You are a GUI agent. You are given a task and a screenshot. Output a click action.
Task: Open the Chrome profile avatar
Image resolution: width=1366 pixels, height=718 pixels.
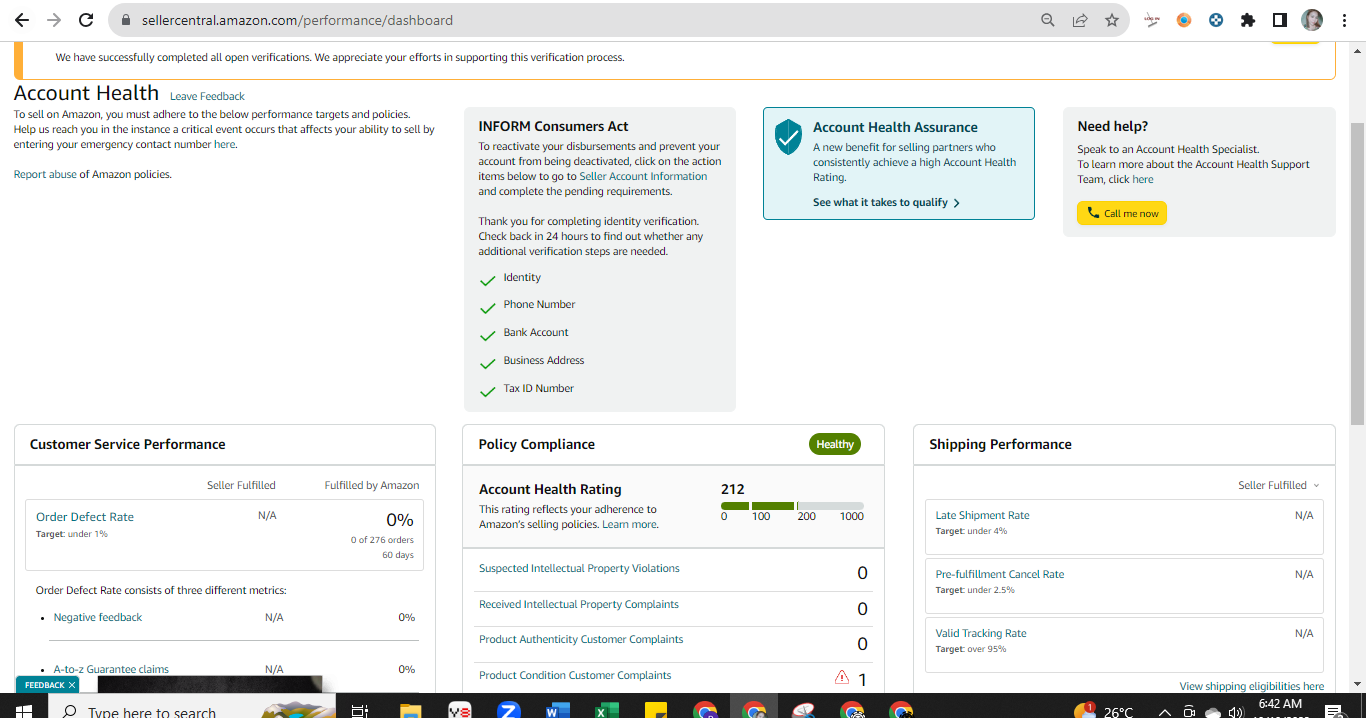1312,20
